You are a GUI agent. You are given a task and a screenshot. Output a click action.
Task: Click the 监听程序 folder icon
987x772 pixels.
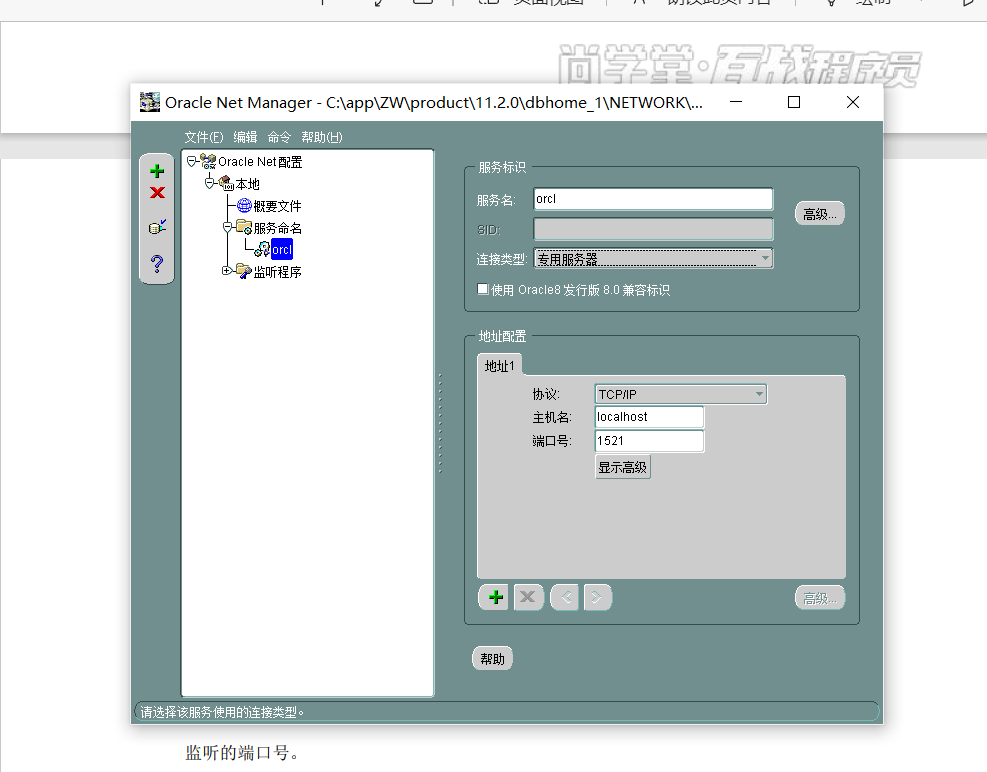(x=244, y=271)
